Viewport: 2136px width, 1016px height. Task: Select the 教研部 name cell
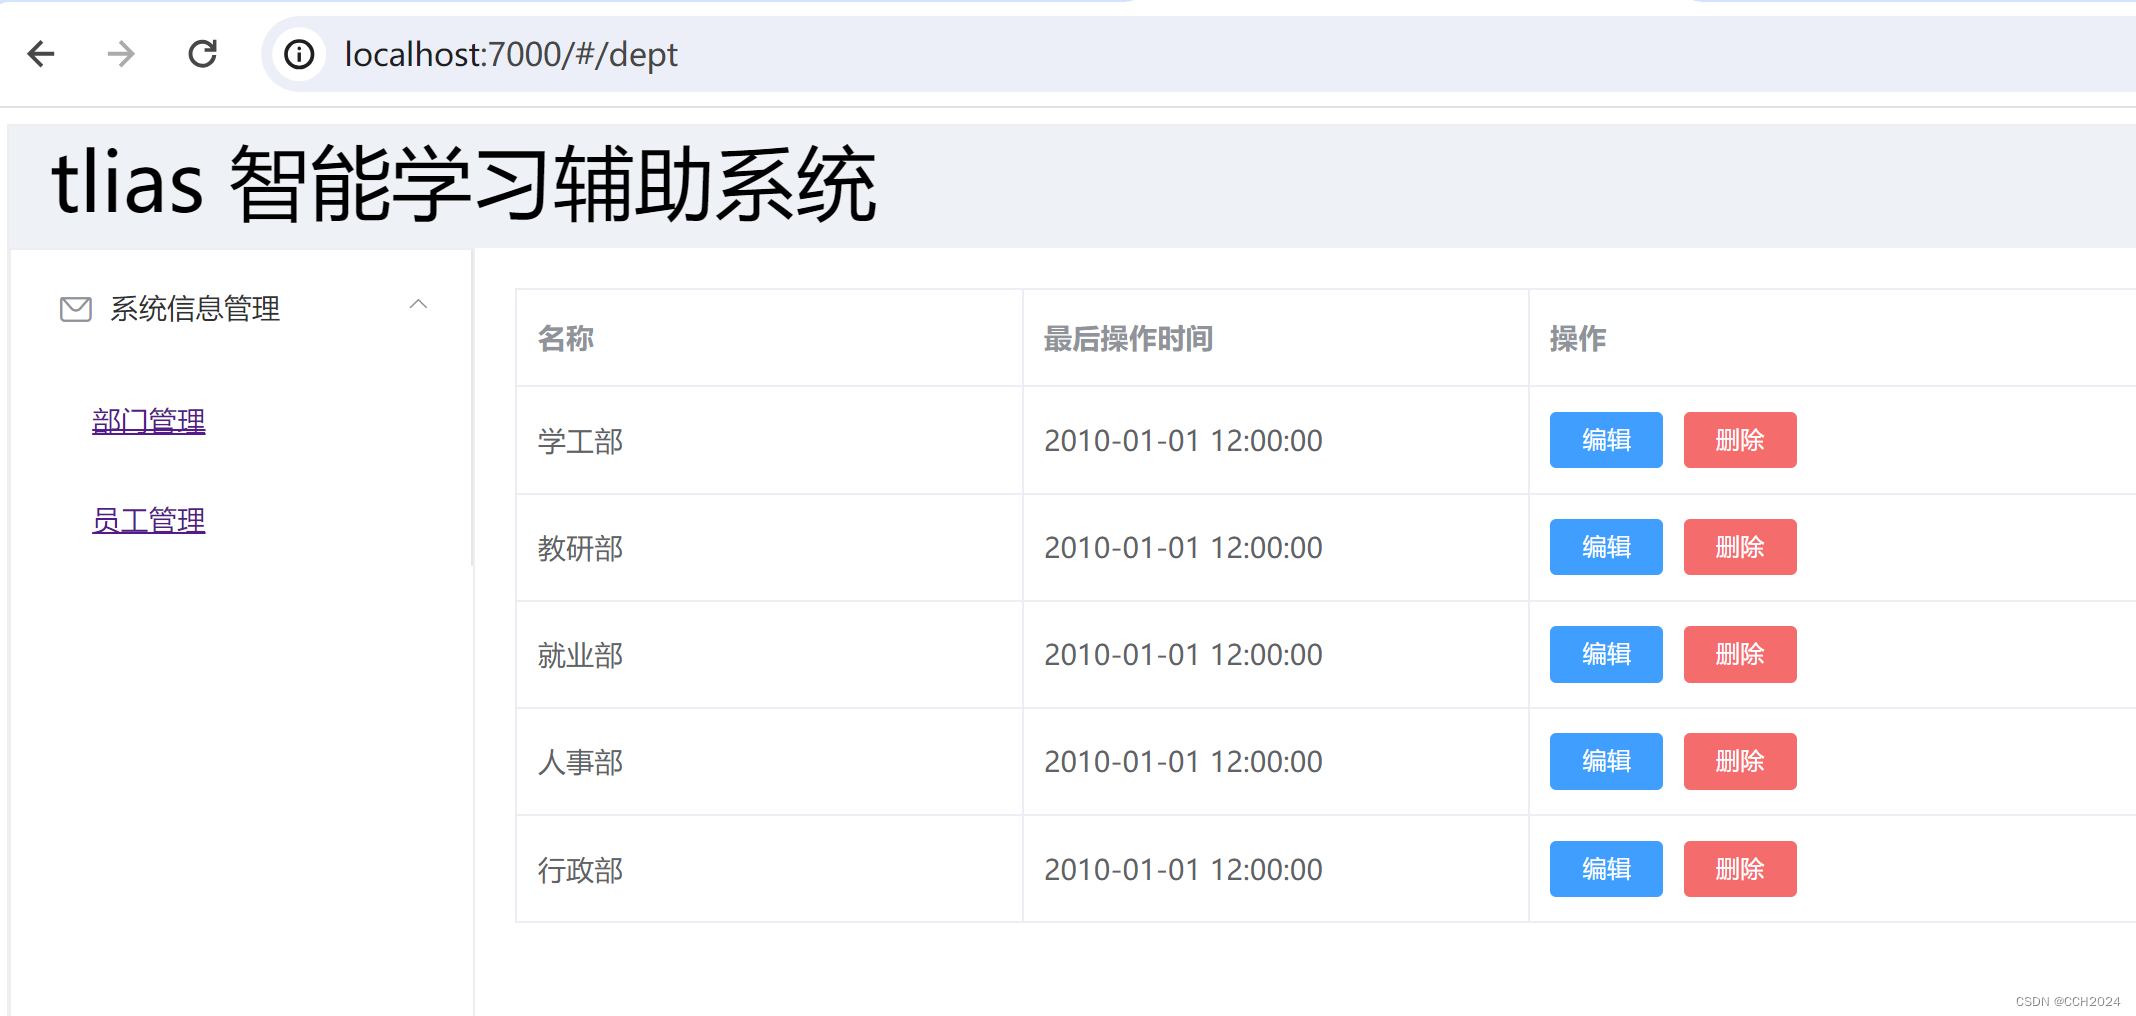[769, 547]
